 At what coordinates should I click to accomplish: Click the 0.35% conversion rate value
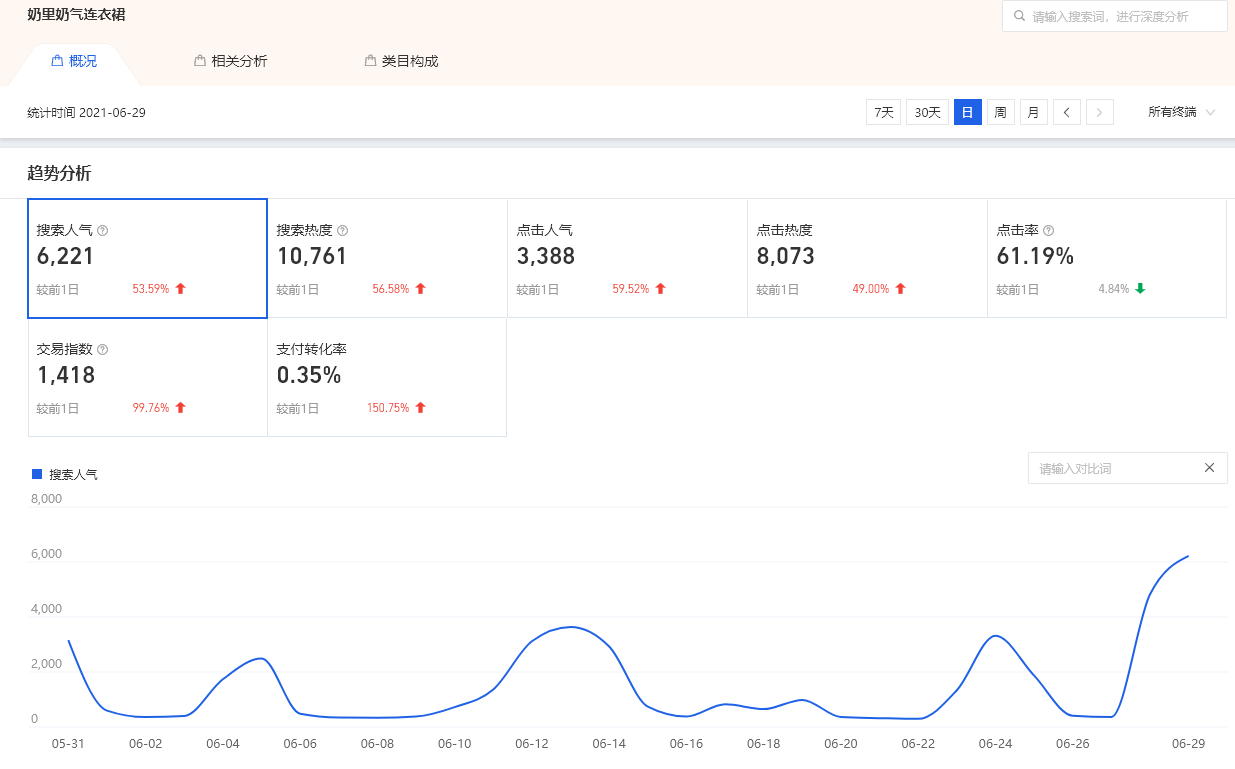pyautogui.click(x=309, y=375)
